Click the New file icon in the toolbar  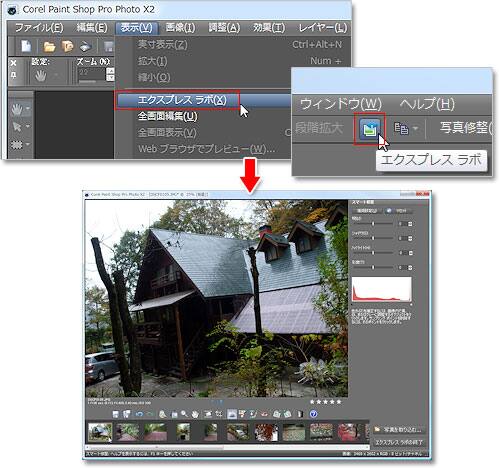pyautogui.click(x=26, y=46)
